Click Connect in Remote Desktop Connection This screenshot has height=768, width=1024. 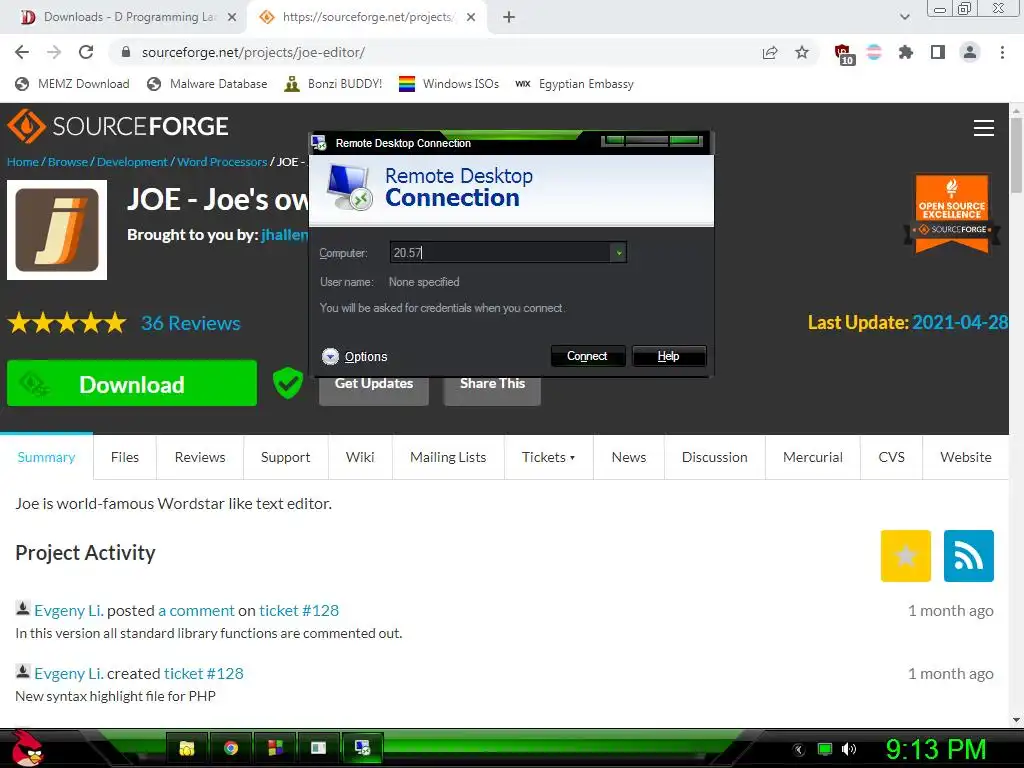click(x=587, y=356)
